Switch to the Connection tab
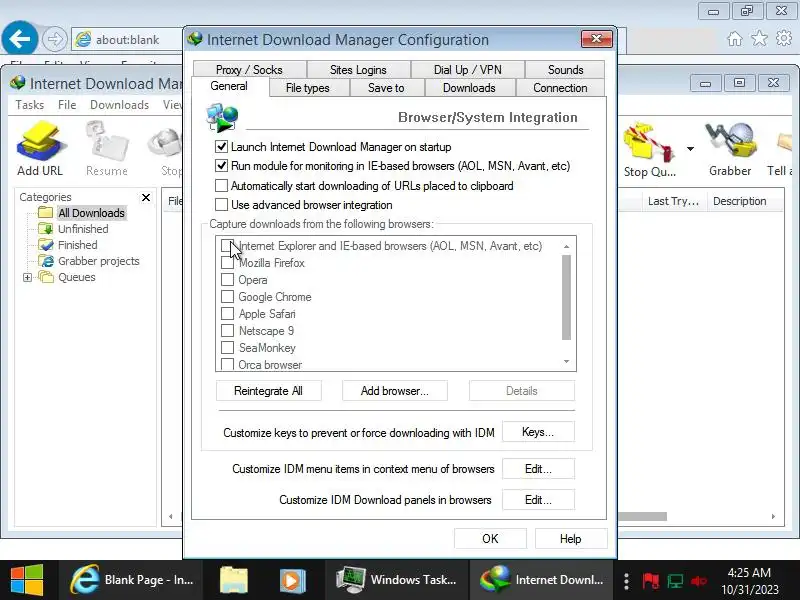Image resolution: width=800 pixels, height=600 pixels. pyautogui.click(x=560, y=88)
